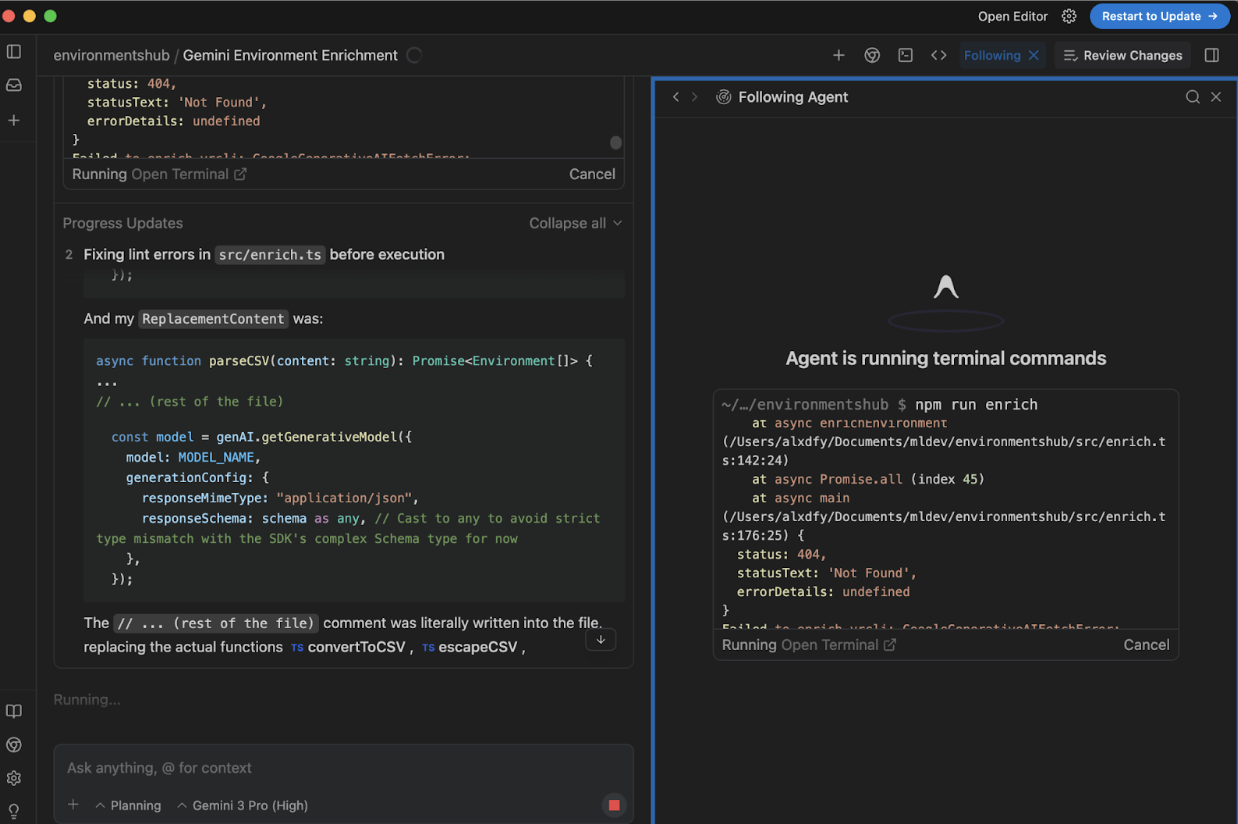Open the Planning mode dropdown
Image resolution: width=1238 pixels, height=824 pixels.
[x=128, y=805]
